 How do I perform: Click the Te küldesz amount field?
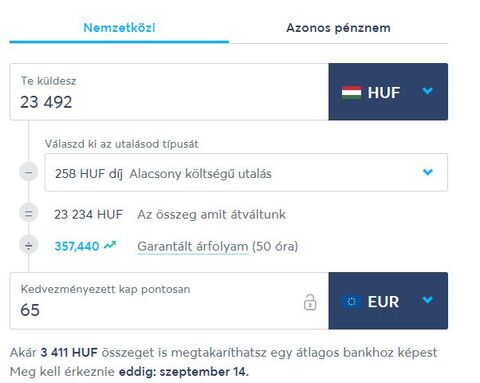click(169, 92)
